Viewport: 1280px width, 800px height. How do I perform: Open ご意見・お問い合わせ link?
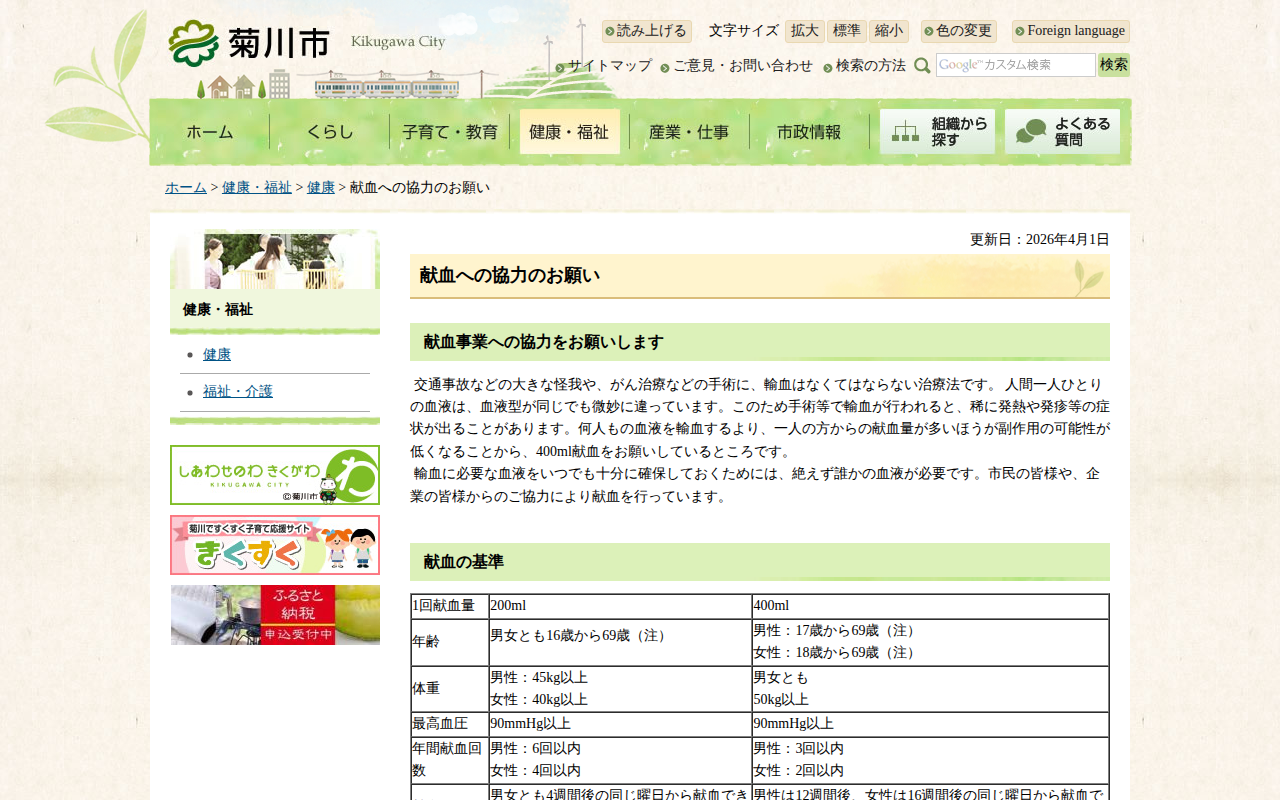click(x=743, y=66)
